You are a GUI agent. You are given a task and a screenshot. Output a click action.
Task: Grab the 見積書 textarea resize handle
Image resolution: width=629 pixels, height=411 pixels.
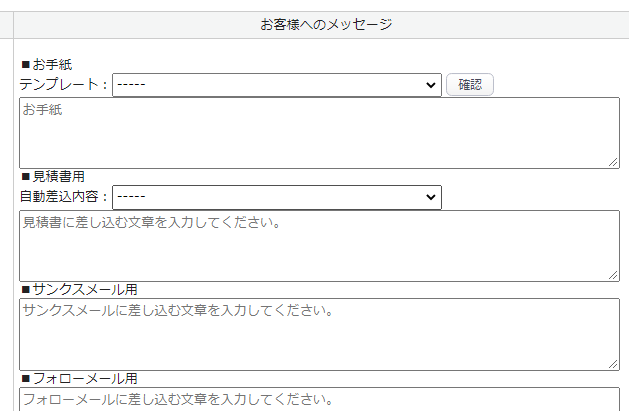tap(613, 275)
